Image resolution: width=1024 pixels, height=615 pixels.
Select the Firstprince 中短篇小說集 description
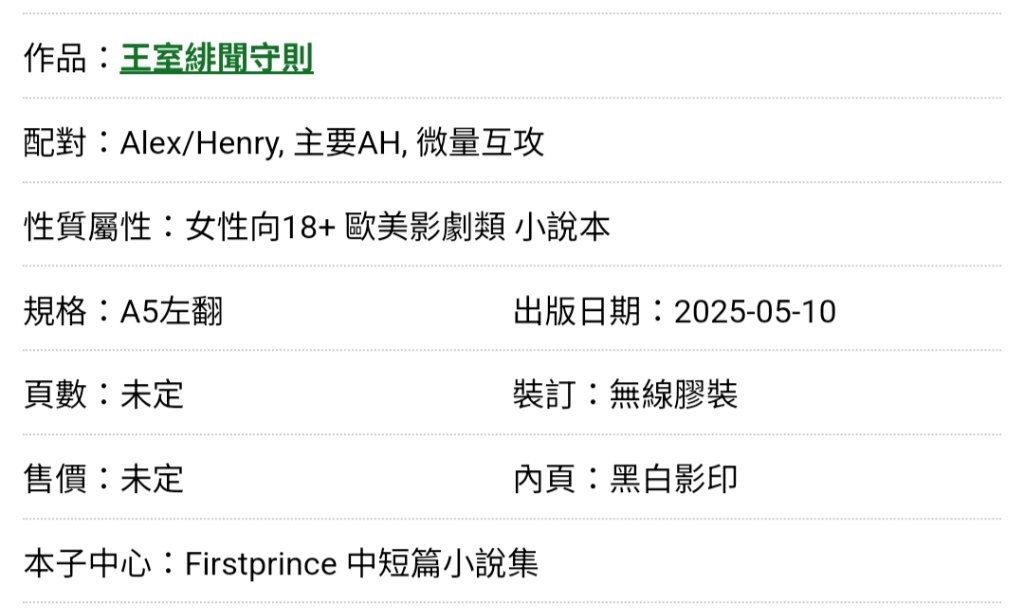pyautogui.click(x=362, y=563)
